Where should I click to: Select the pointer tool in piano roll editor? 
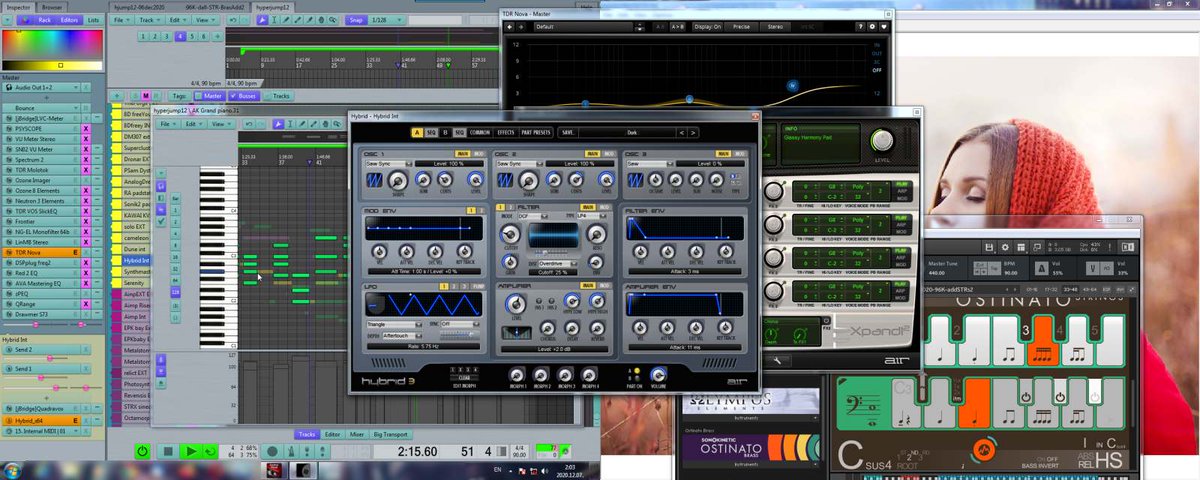(278, 124)
